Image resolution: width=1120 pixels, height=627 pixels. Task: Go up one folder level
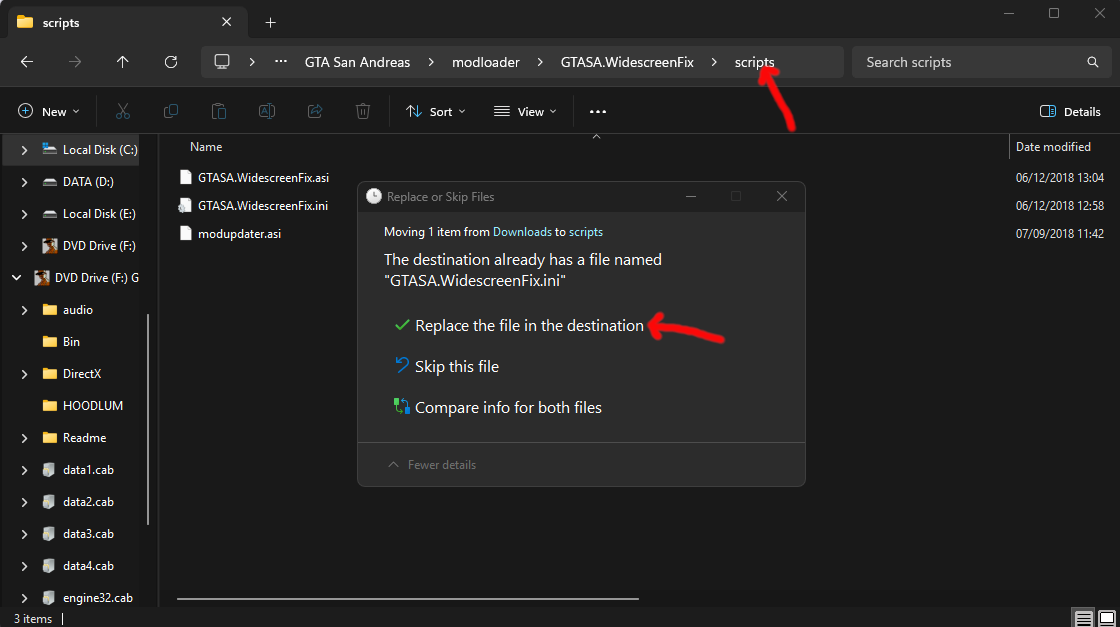123,62
